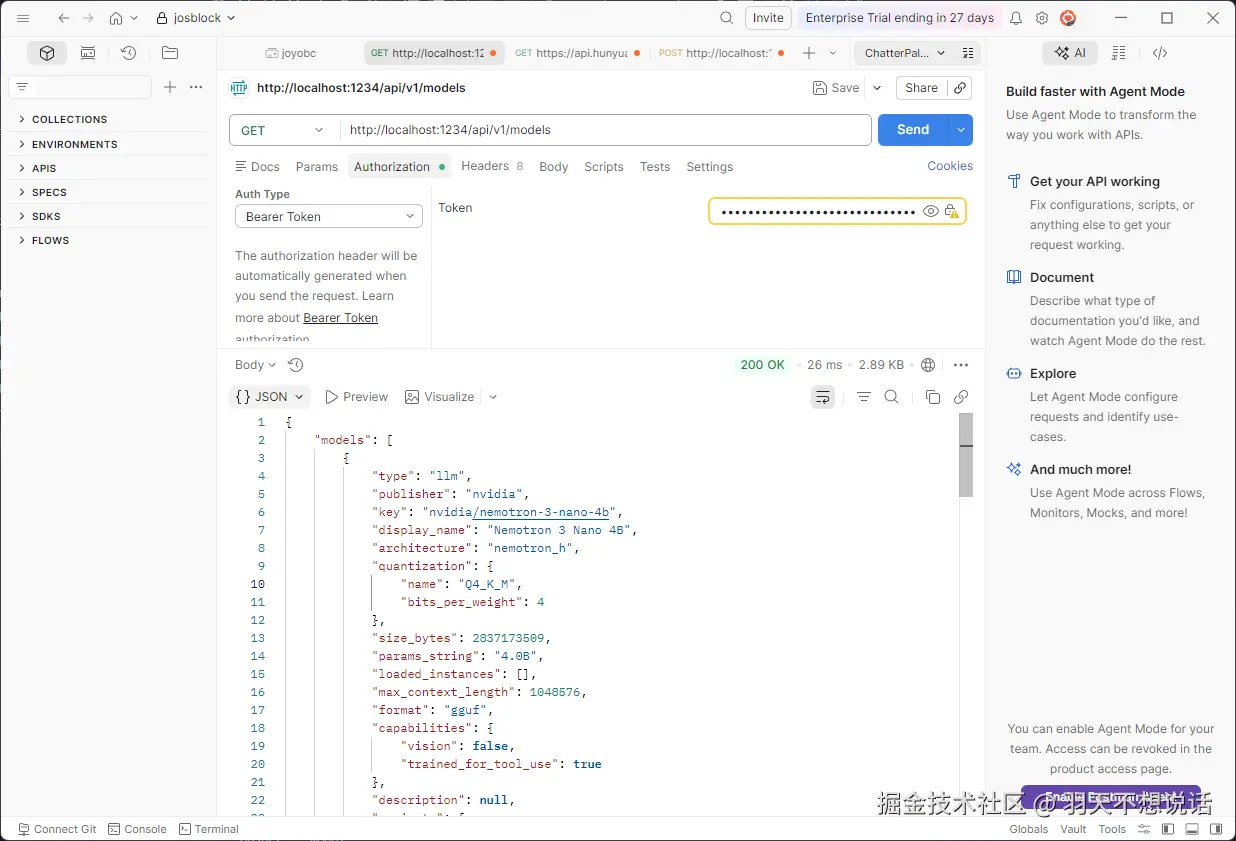The width and height of the screenshot is (1236, 841).
Task: Click the Share button
Action: pyautogui.click(x=921, y=88)
